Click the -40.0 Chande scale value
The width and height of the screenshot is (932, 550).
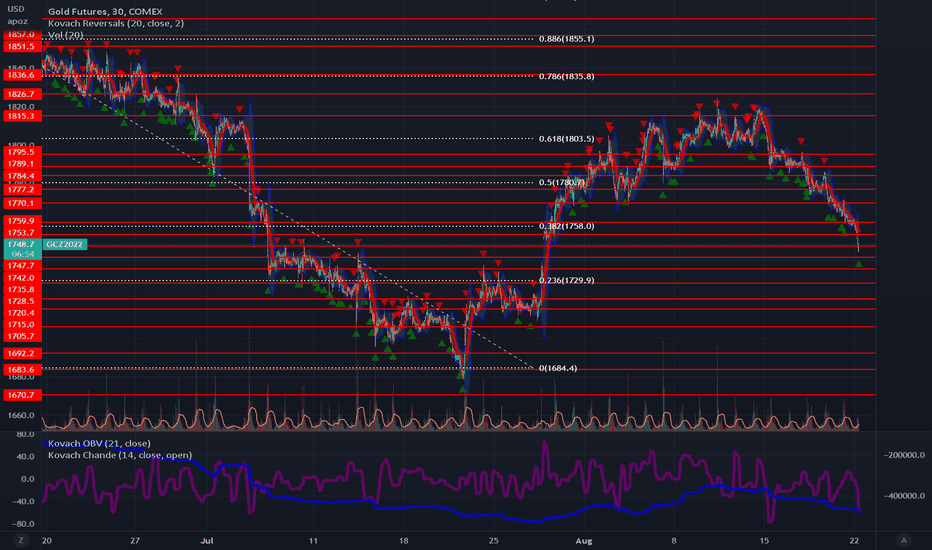tap(24, 501)
